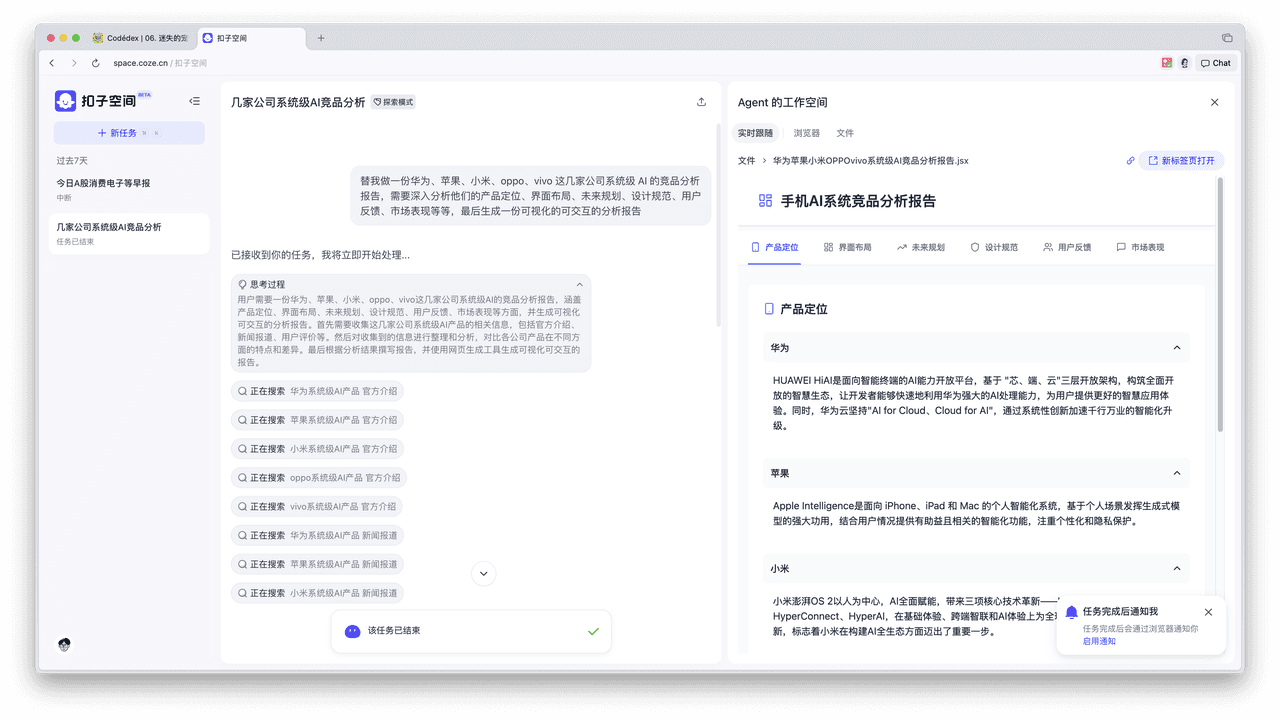Click the 正在搜索 小米系统级AI产品 新闻报道 item
The height and width of the screenshot is (720, 1280).
point(317,593)
